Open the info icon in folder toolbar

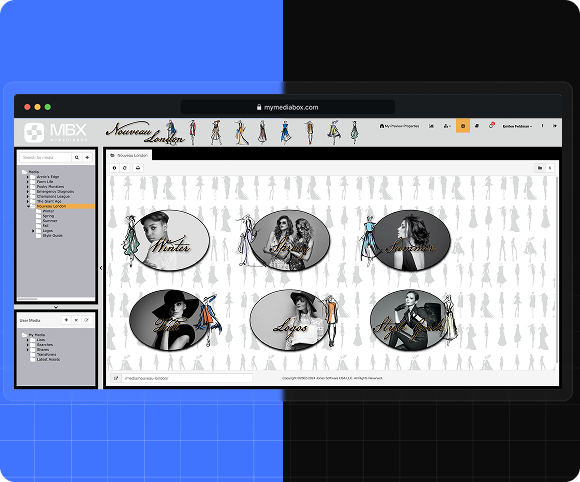click(x=114, y=168)
